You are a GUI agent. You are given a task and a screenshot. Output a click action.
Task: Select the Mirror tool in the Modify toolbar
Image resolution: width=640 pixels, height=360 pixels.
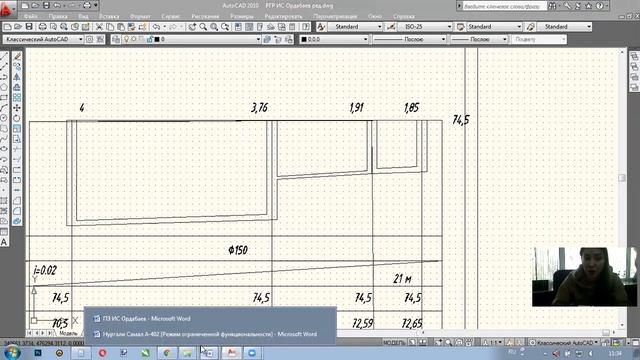pos(17,77)
